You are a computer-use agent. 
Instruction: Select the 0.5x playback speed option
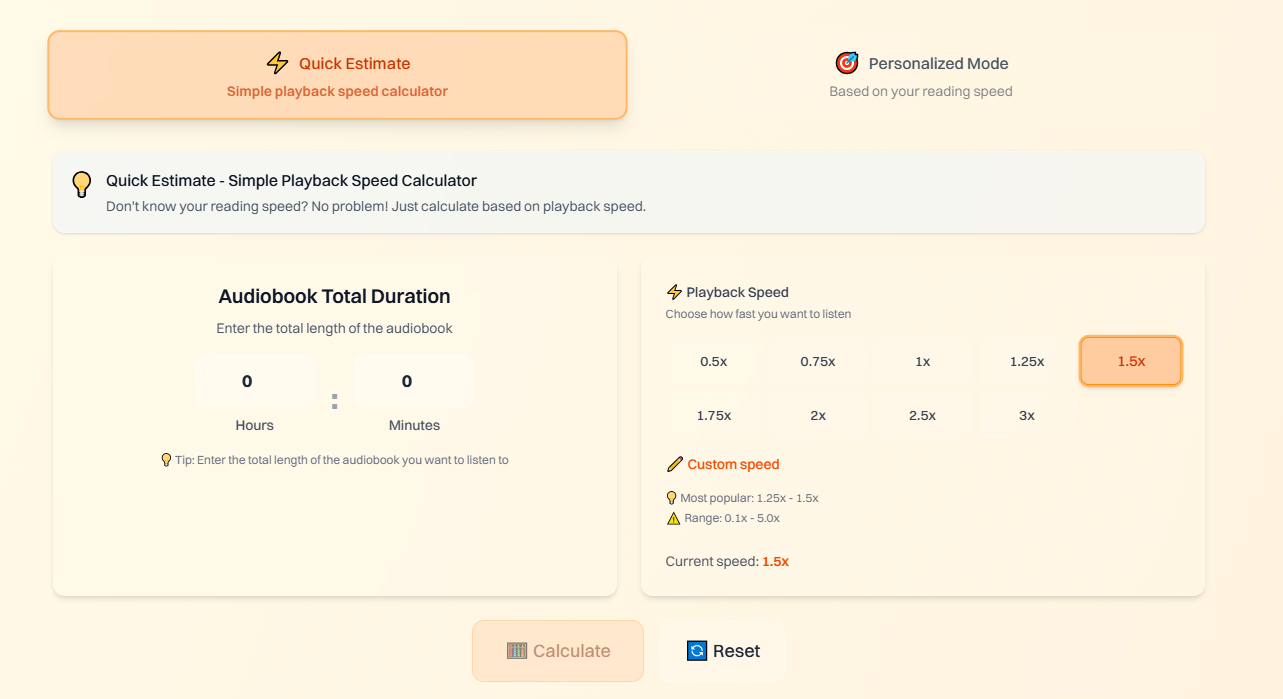pyautogui.click(x=714, y=361)
